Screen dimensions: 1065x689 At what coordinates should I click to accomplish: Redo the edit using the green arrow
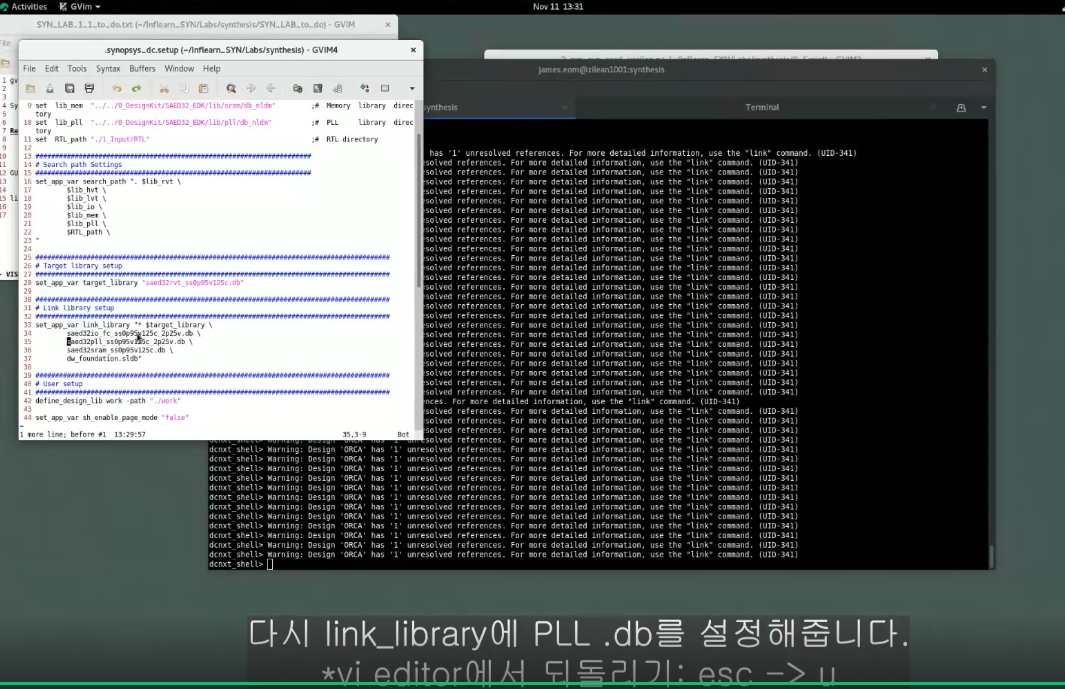tap(137, 88)
